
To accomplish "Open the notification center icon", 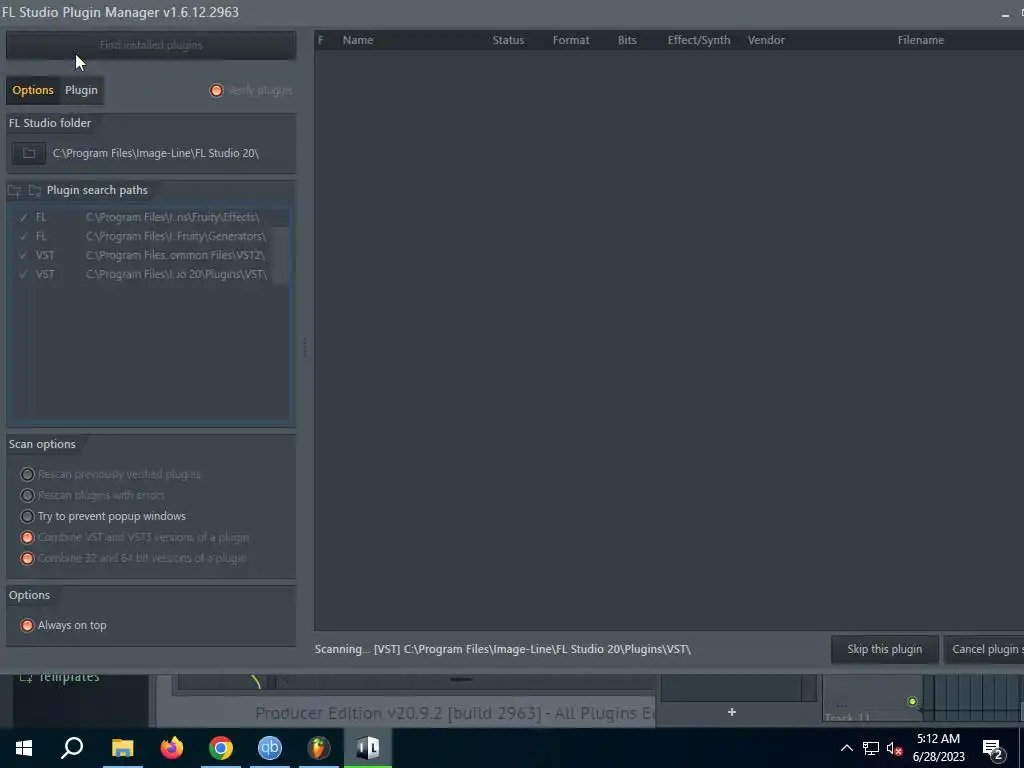I will coord(992,748).
